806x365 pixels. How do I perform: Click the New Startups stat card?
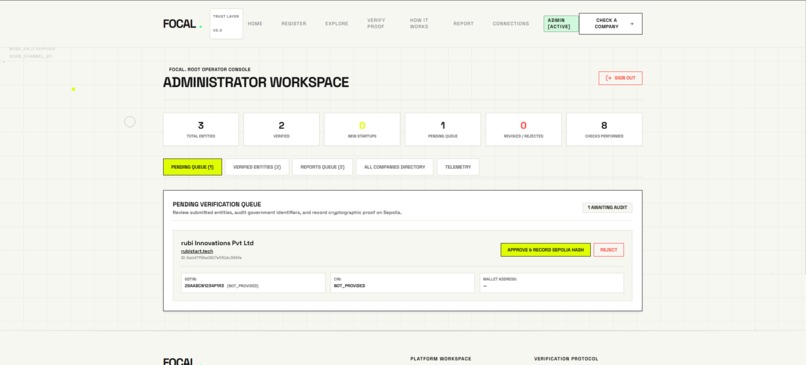pyautogui.click(x=362, y=130)
